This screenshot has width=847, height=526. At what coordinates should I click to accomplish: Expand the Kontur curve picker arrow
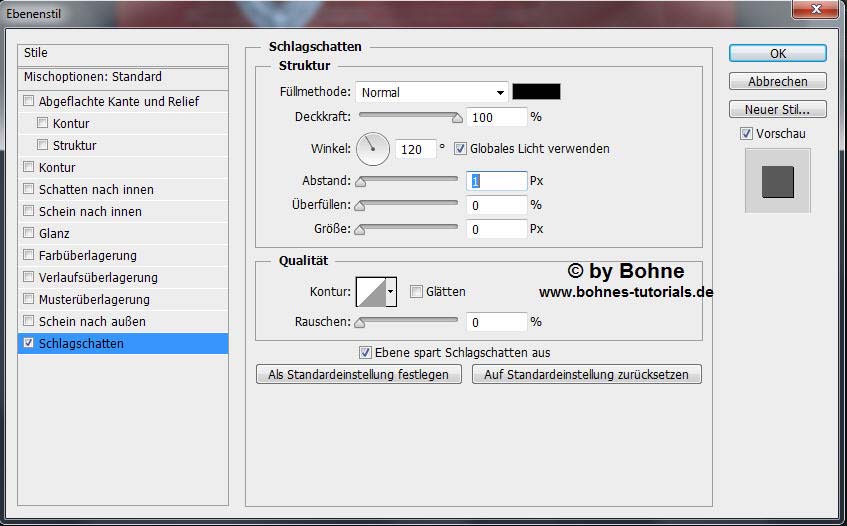coord(391,292)
